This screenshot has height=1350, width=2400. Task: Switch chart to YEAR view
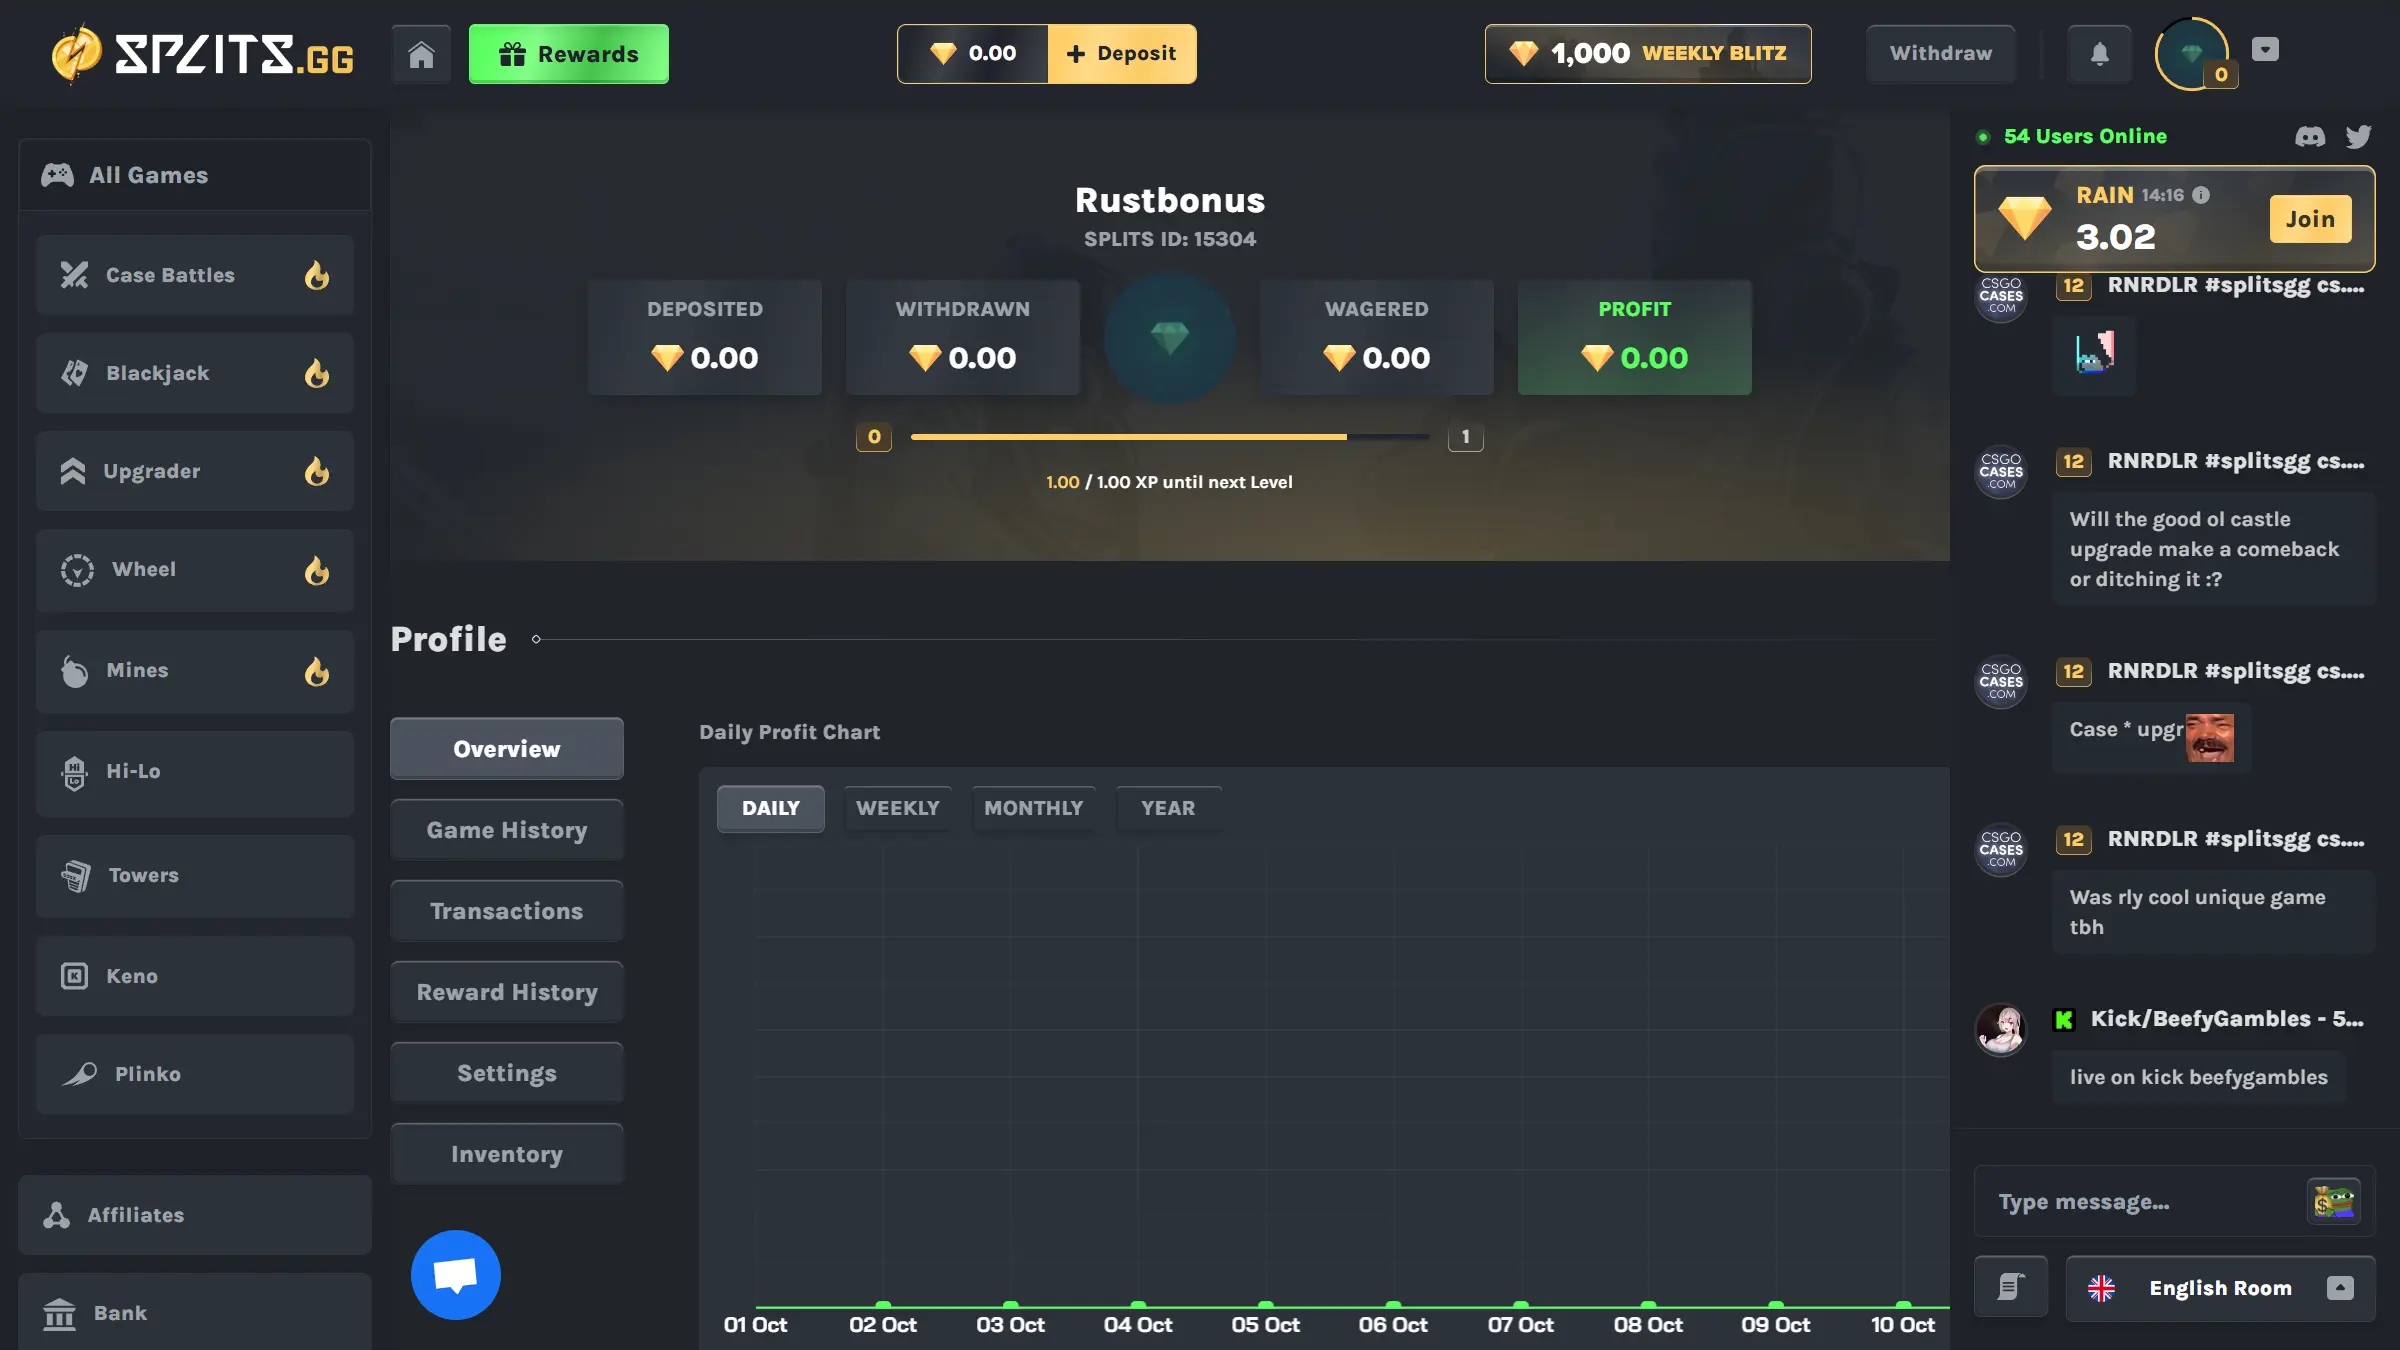tap(1168, 808)
